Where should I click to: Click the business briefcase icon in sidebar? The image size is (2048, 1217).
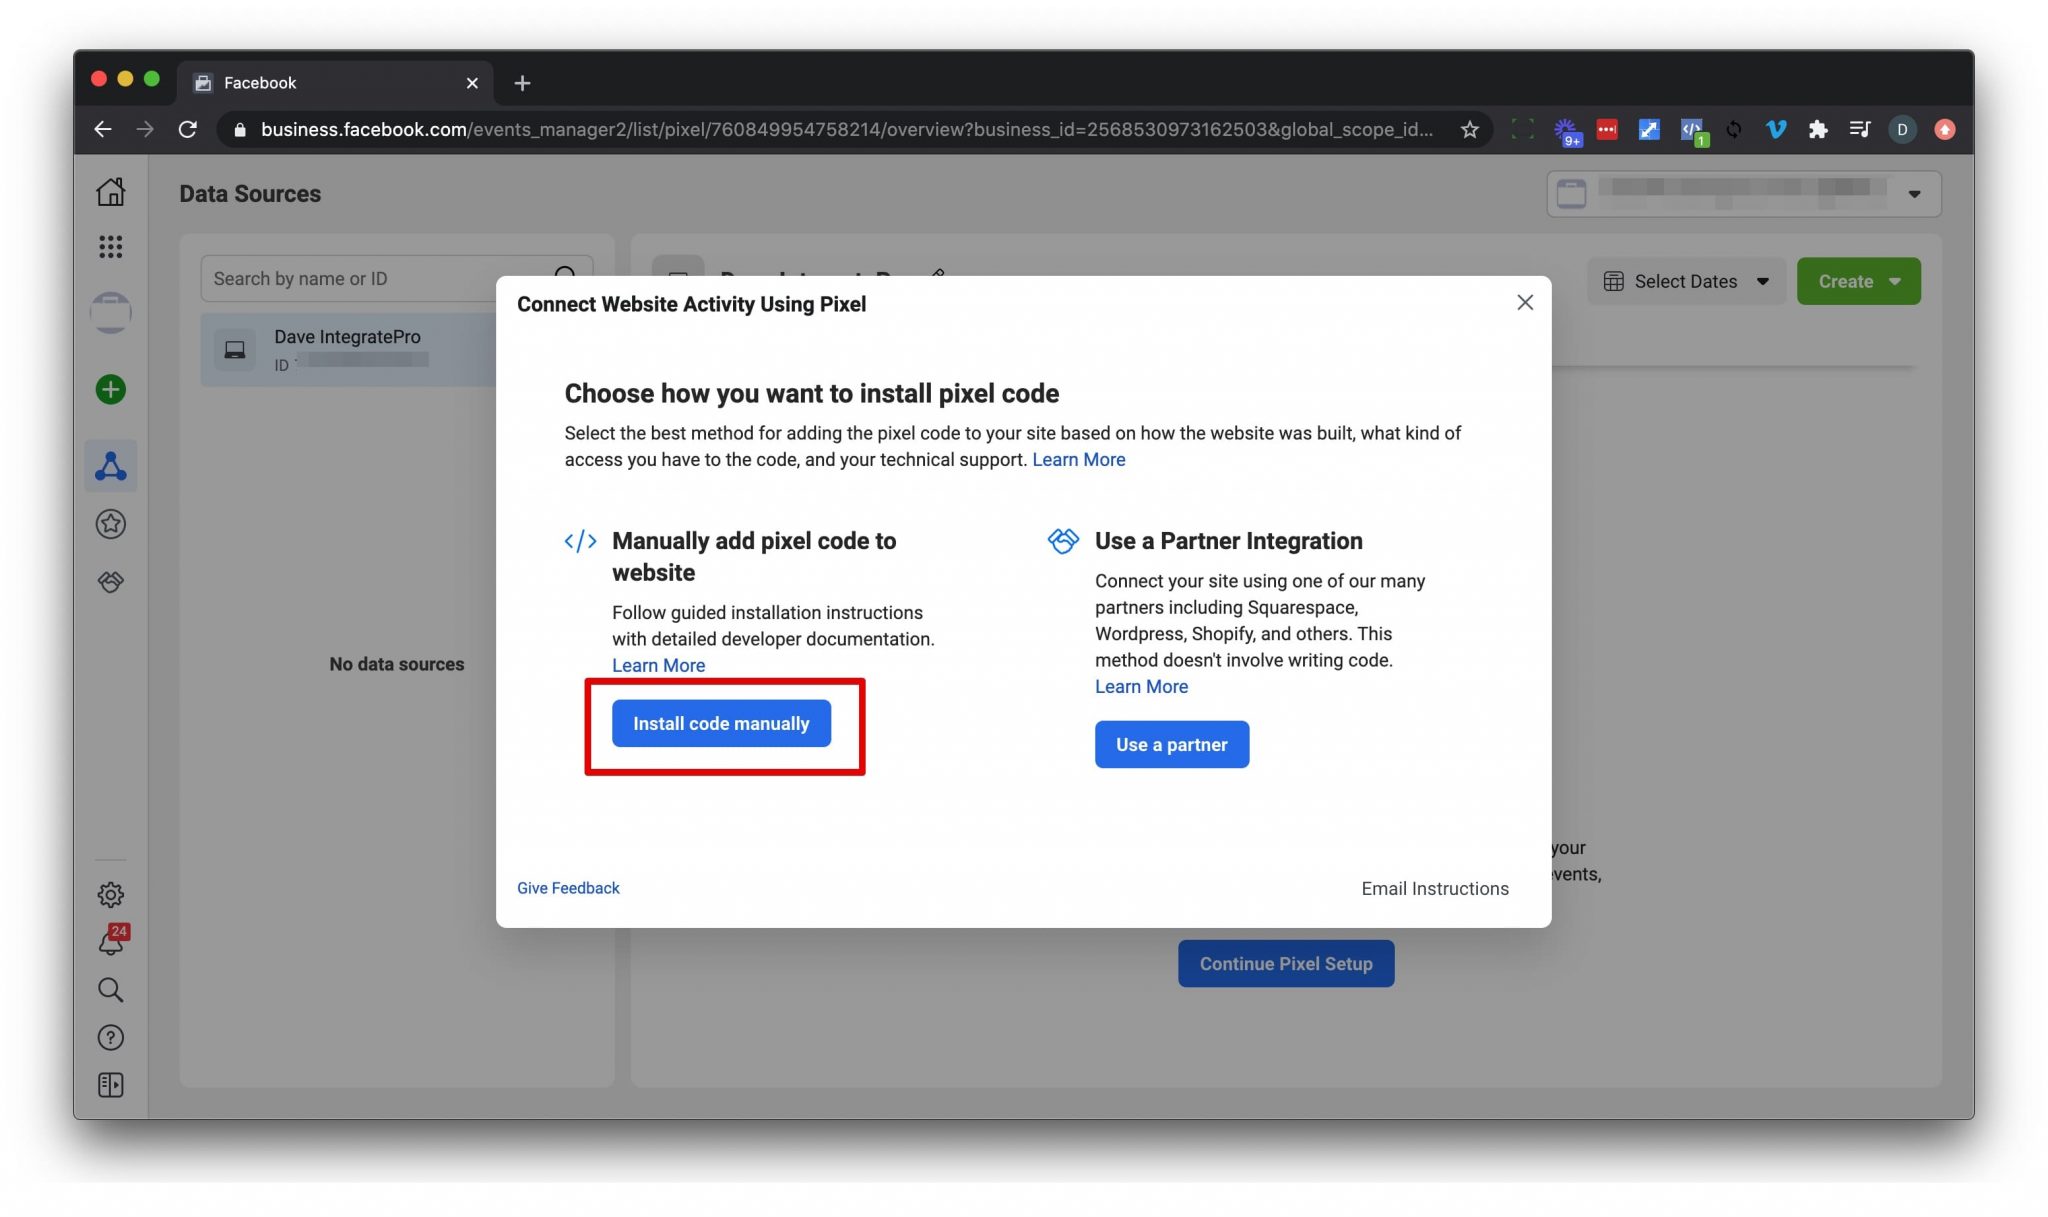coord(111,311)
